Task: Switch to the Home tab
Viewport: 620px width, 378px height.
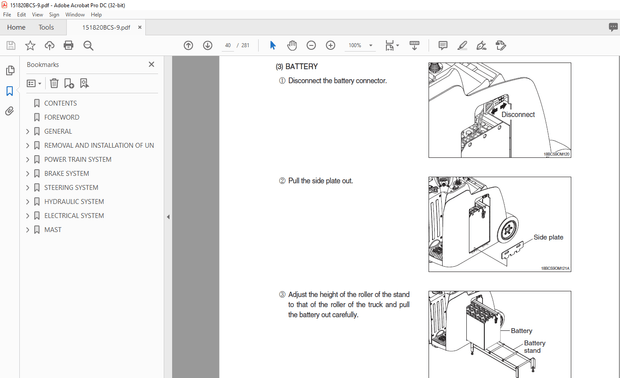Action: (x=16, y=27)
